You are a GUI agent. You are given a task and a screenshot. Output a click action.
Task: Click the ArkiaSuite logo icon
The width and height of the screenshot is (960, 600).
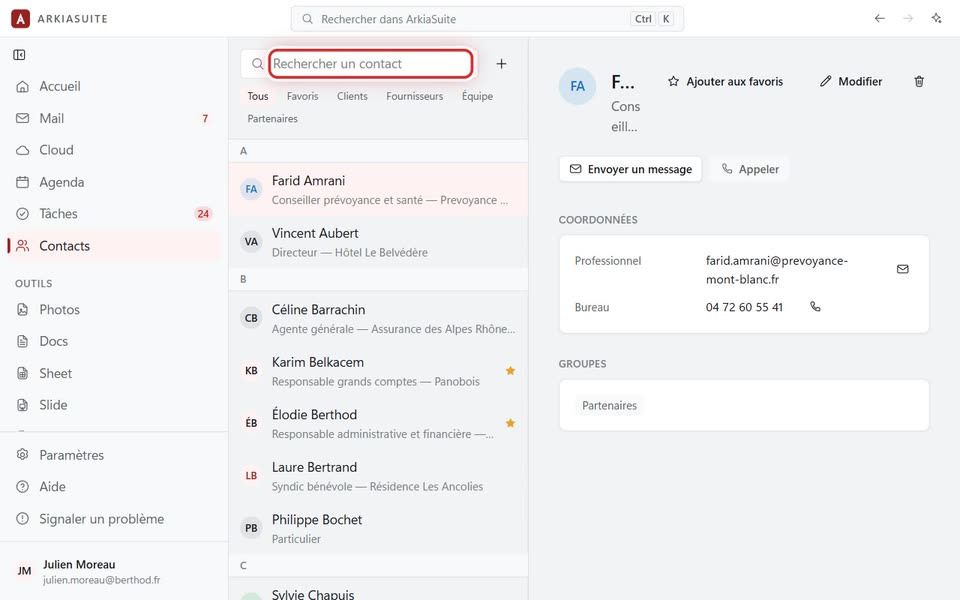[x=20, y=19]
